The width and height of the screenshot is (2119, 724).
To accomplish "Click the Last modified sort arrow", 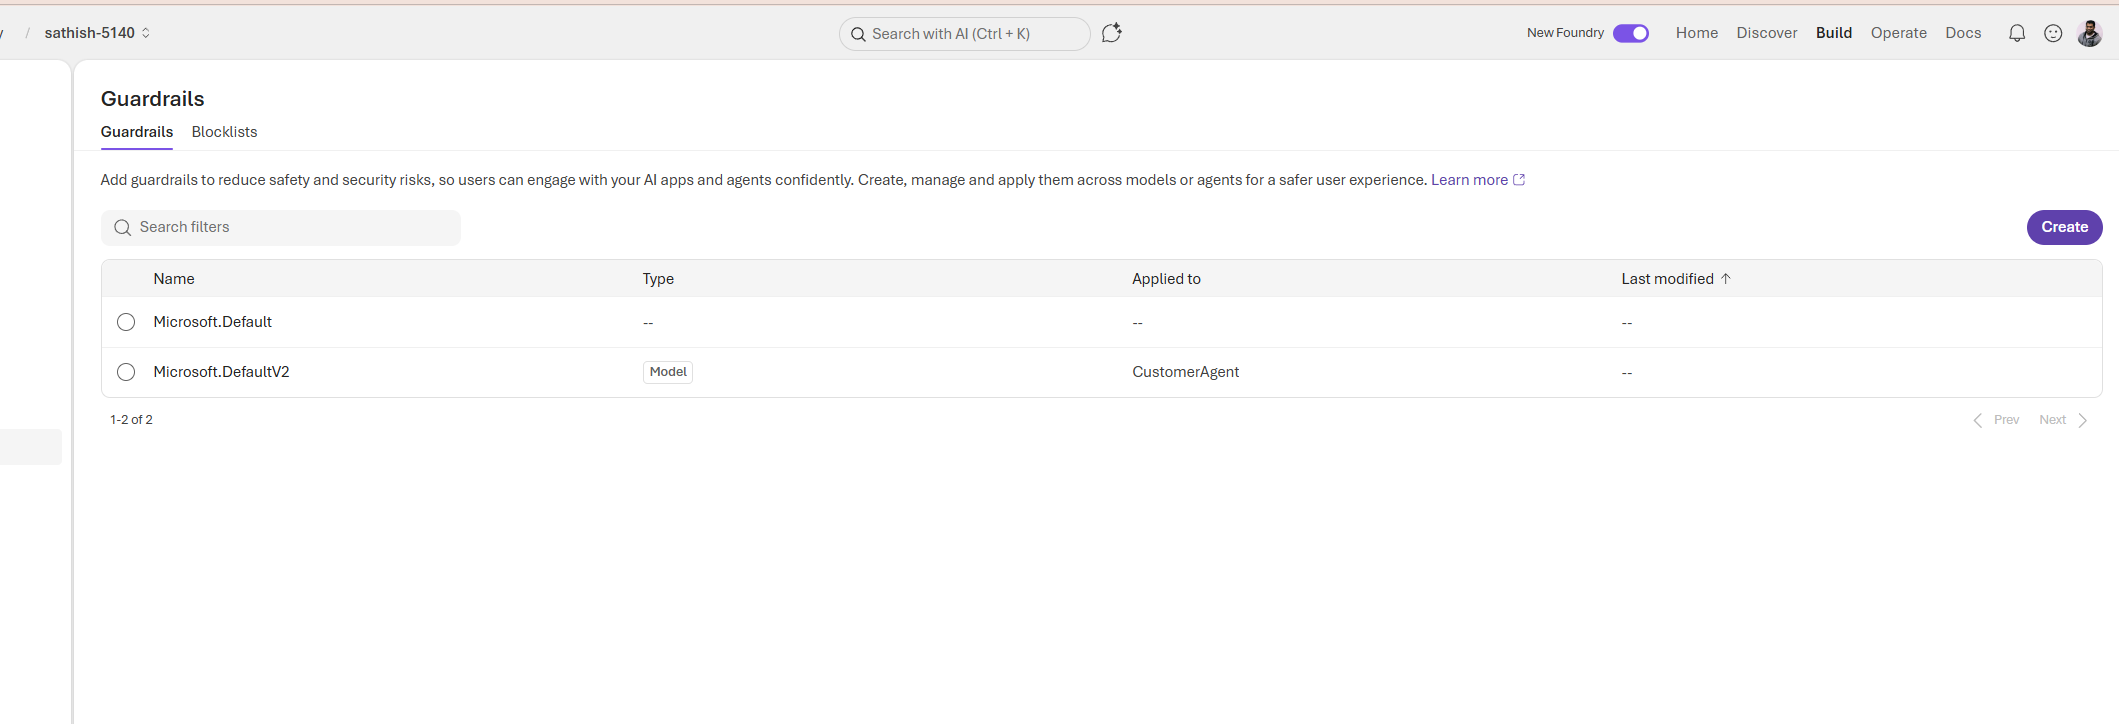I will (1726, 279).
